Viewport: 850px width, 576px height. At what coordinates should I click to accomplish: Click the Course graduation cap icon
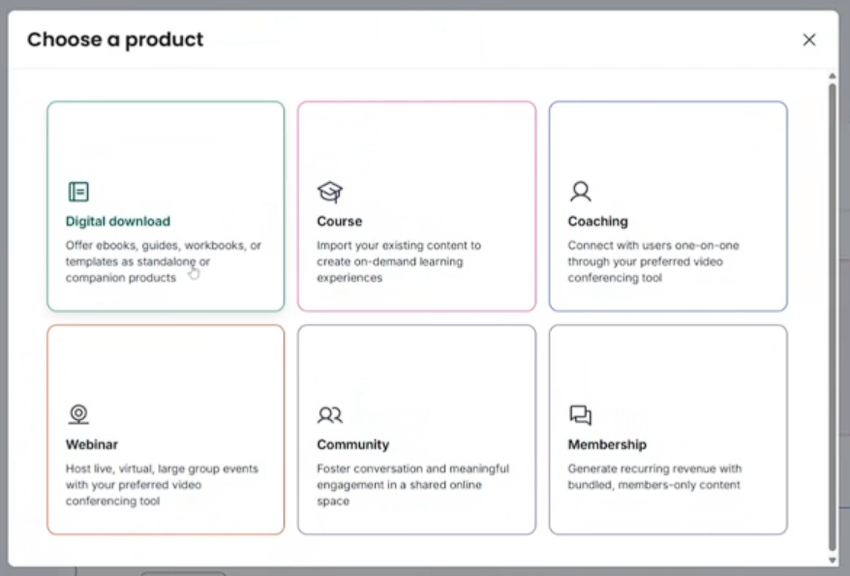(x=330, y=192)
